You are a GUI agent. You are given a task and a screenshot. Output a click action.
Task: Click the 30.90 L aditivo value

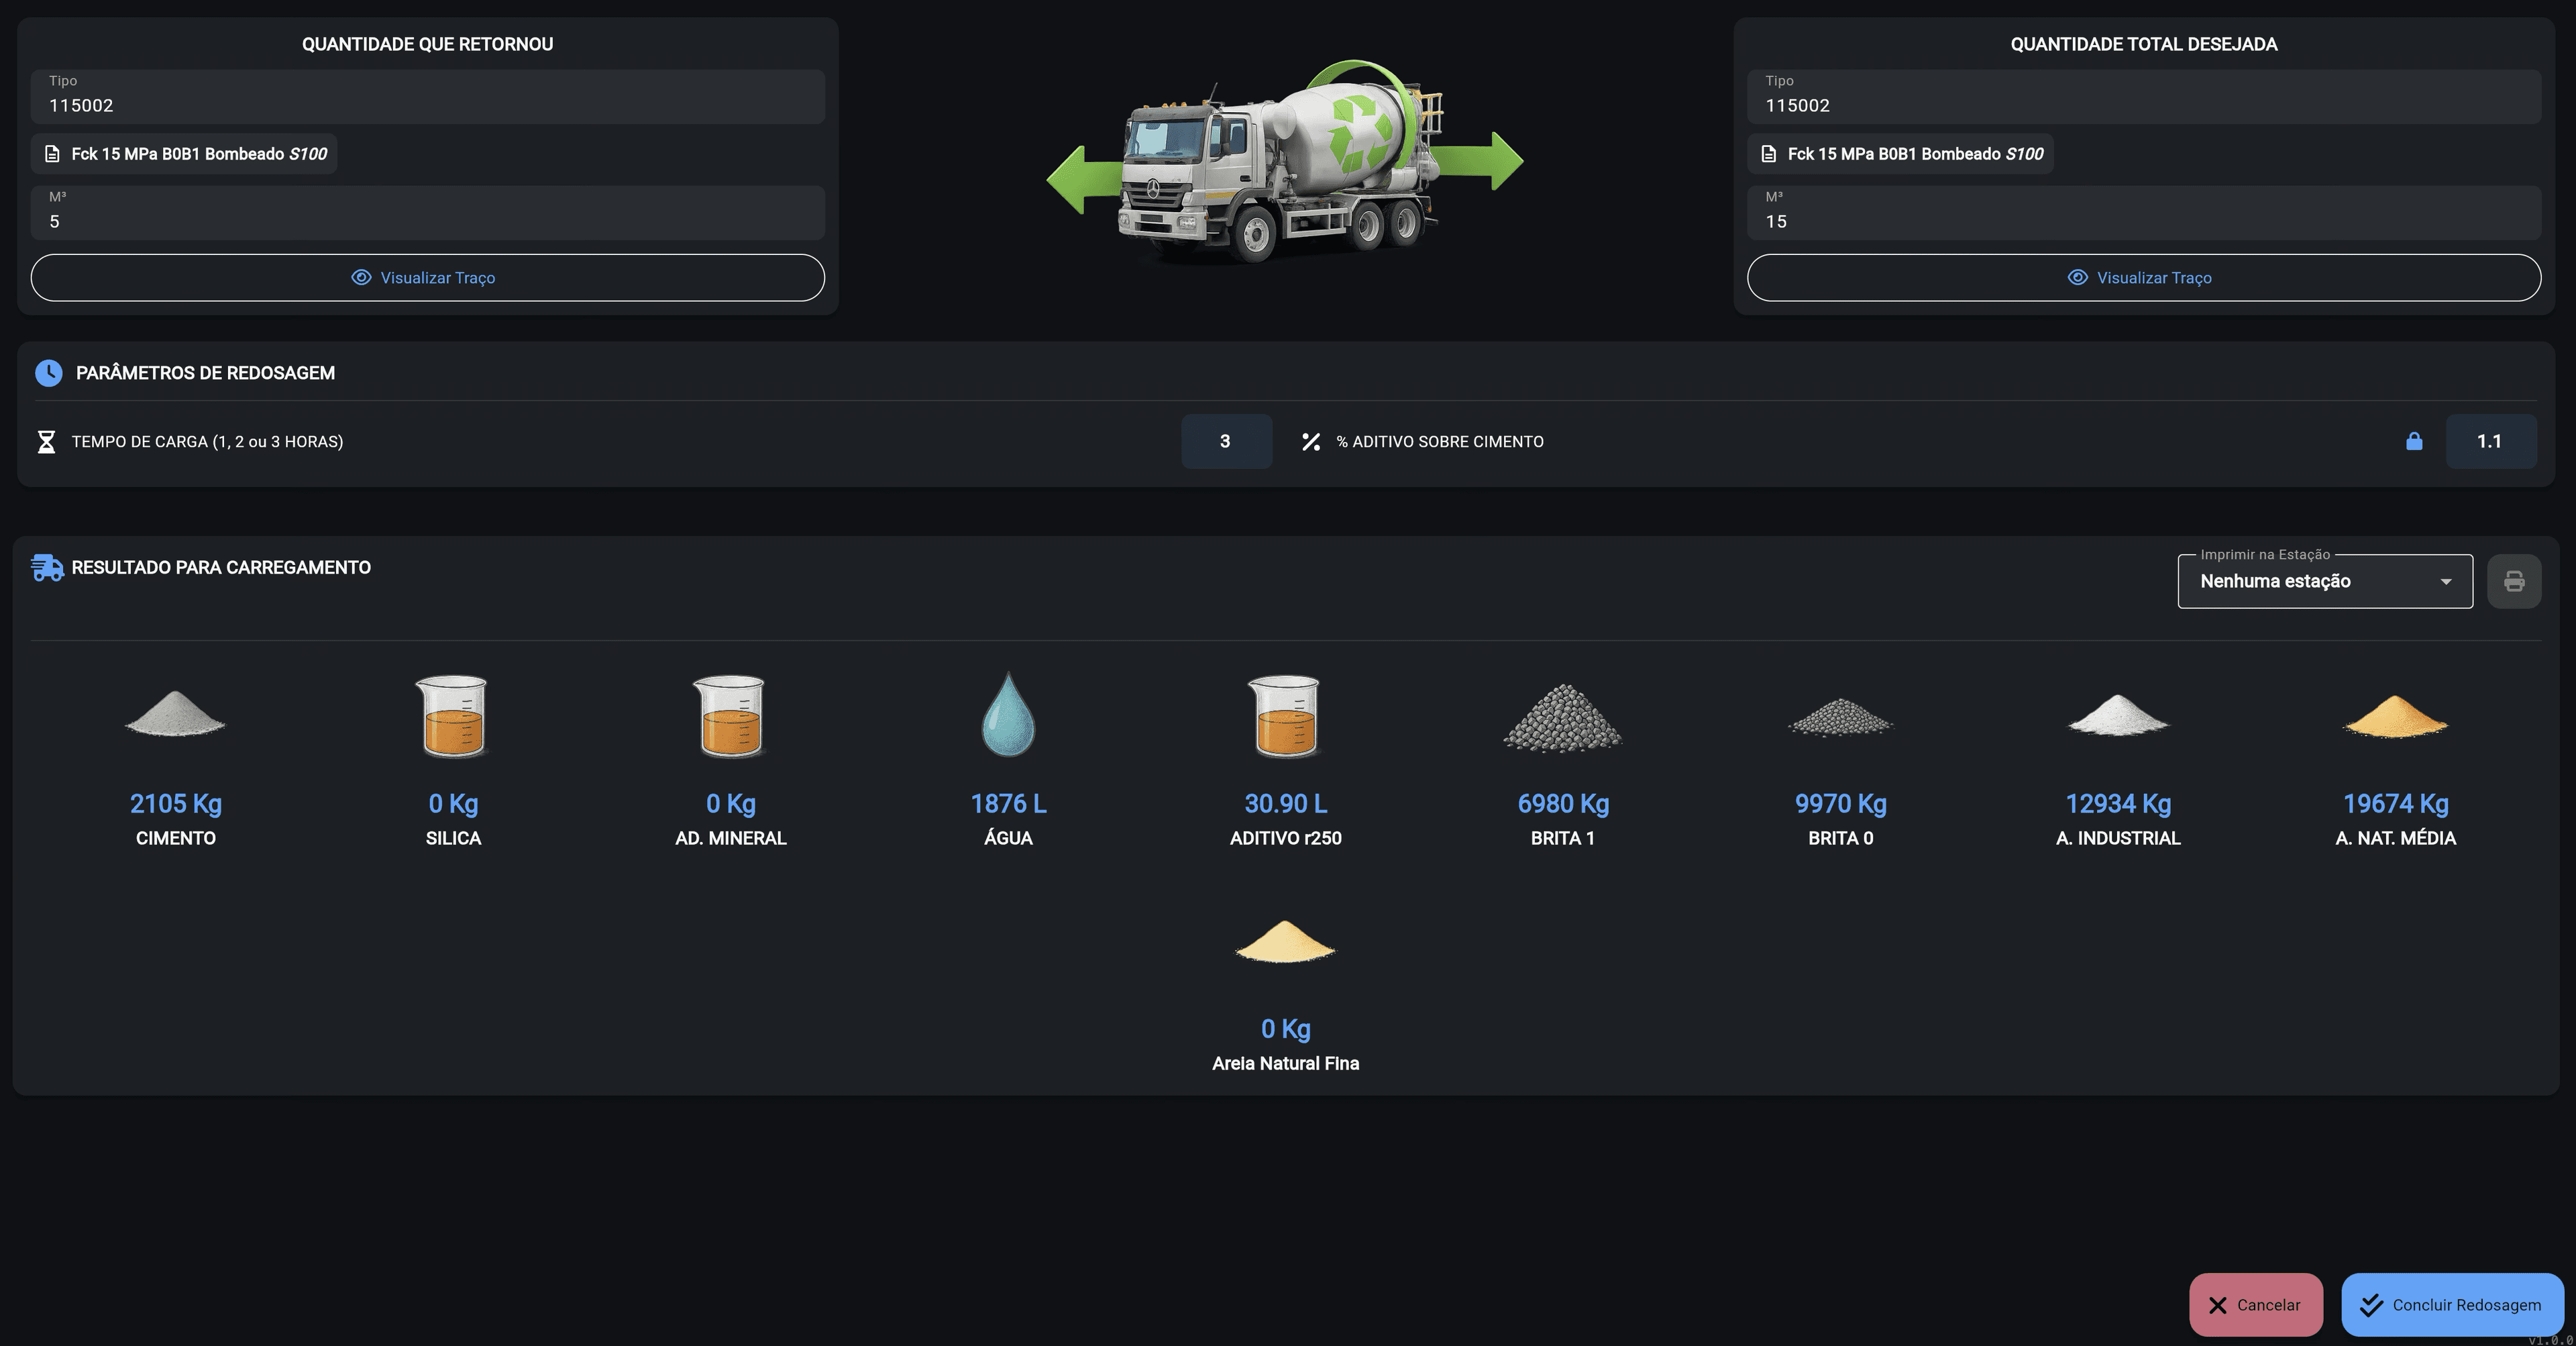click(1285, 803)
